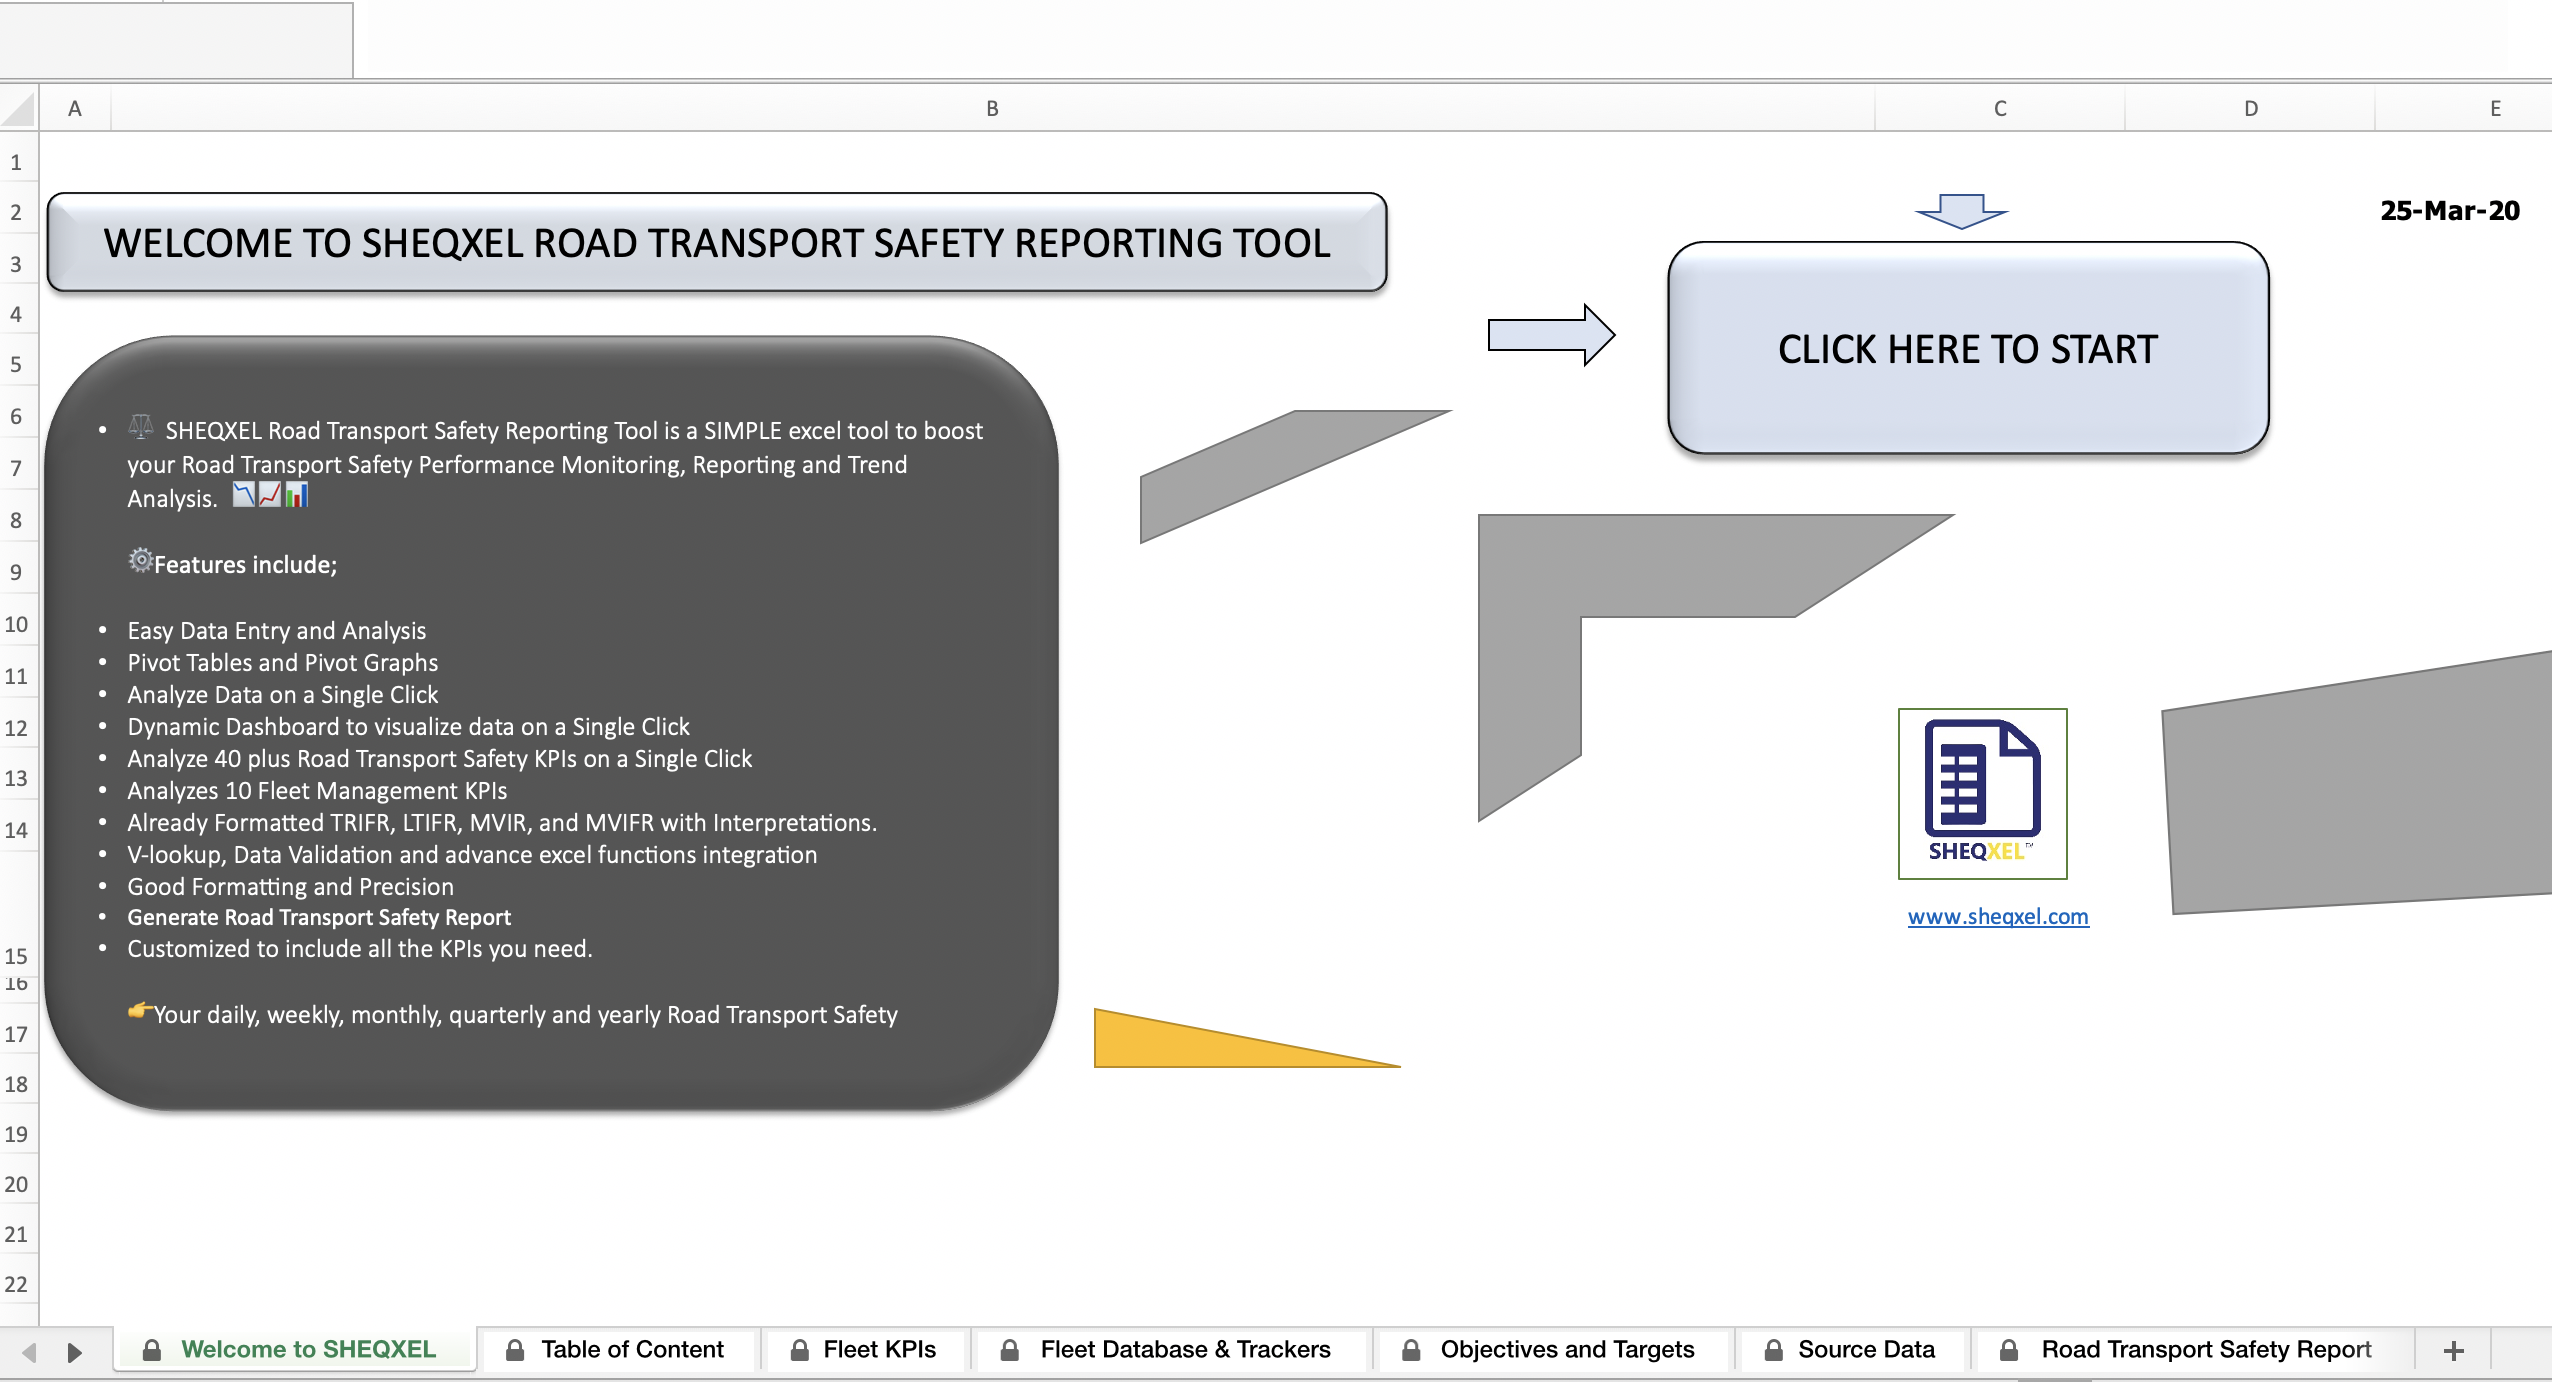Click the lock icon on Fleet Database & Trackers tab
Image resolution: width=2552 pixels, height=1382 pixels.
[1010, 1350]
